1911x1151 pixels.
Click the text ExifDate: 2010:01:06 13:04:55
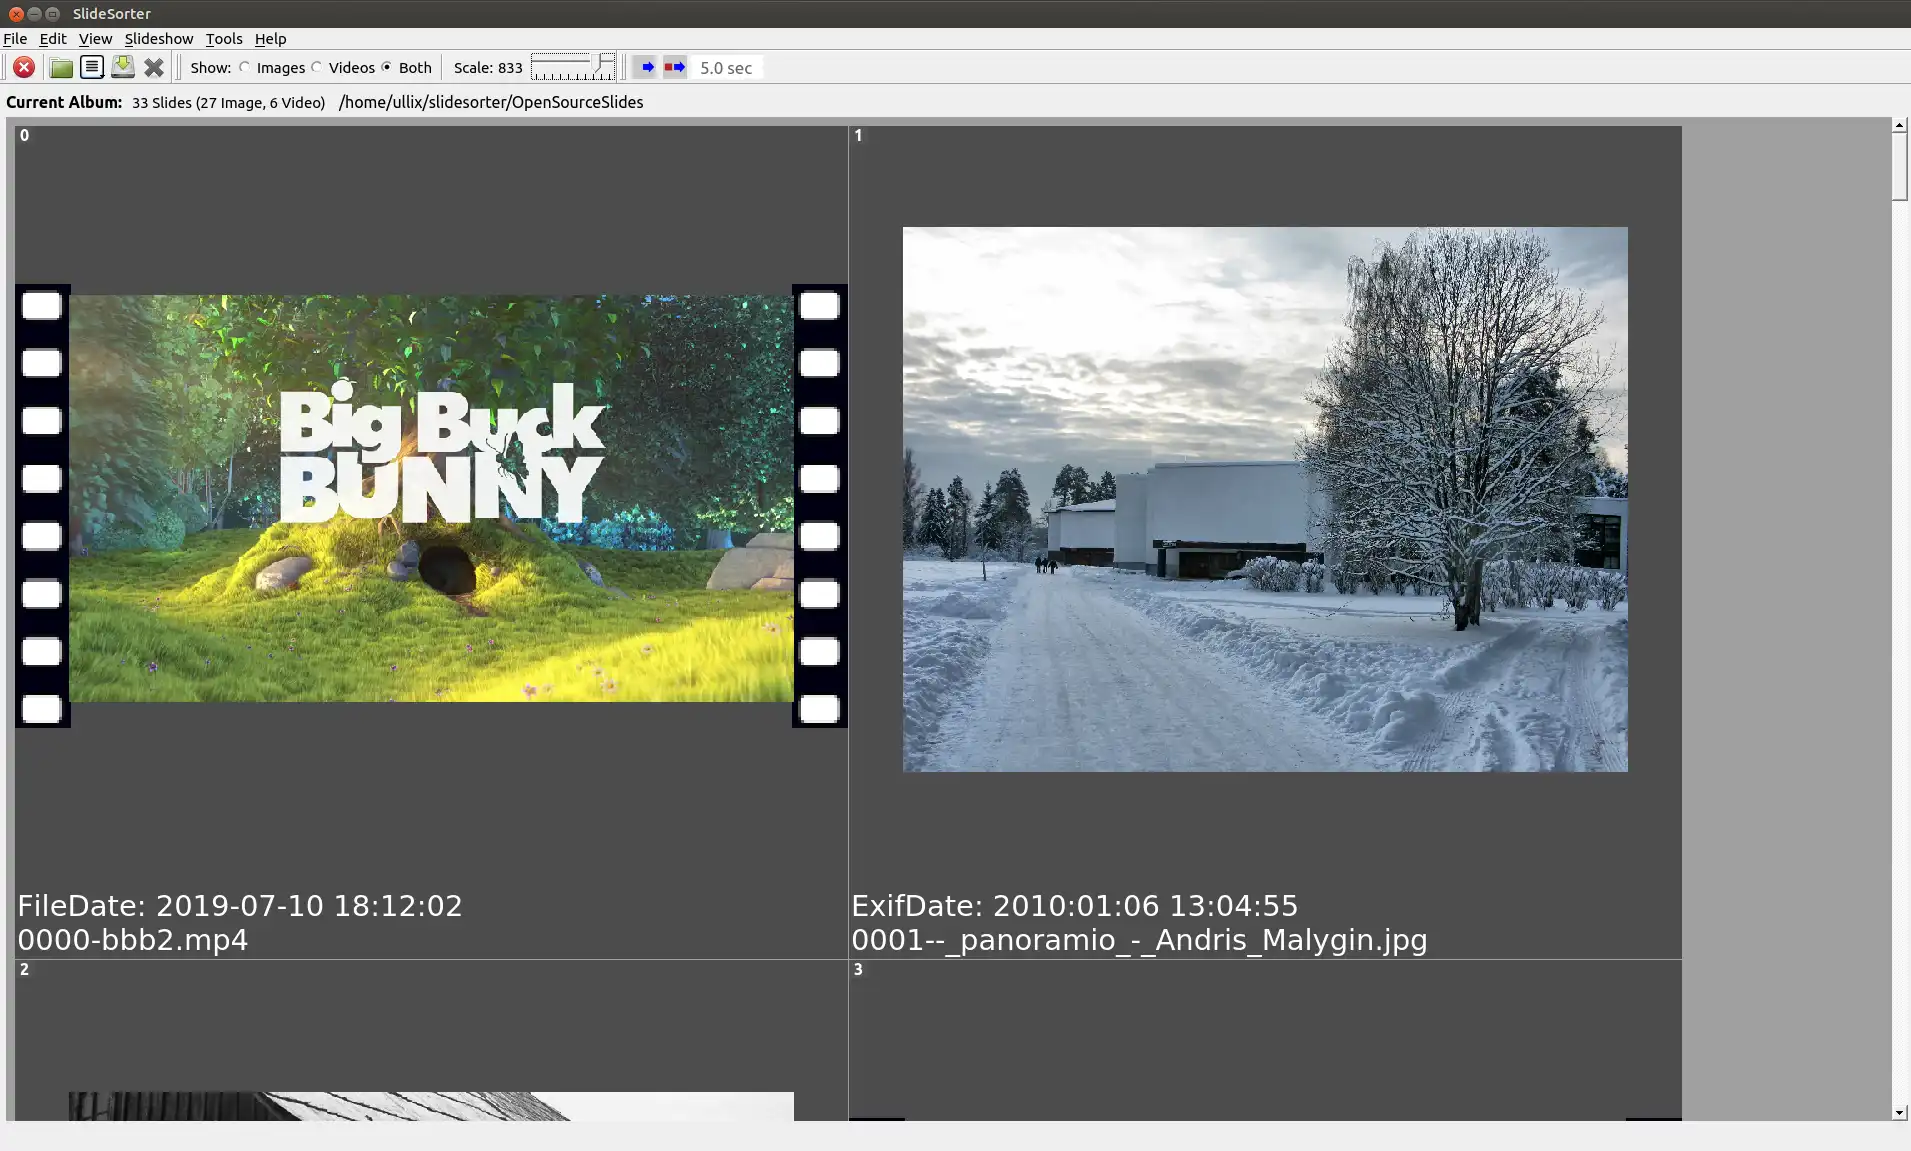tap(1074, 906)
